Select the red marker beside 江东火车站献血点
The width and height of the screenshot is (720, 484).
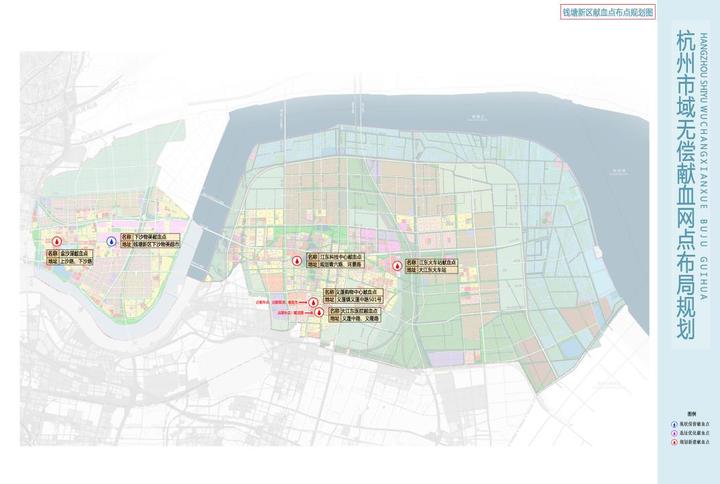tap(397, 265)
